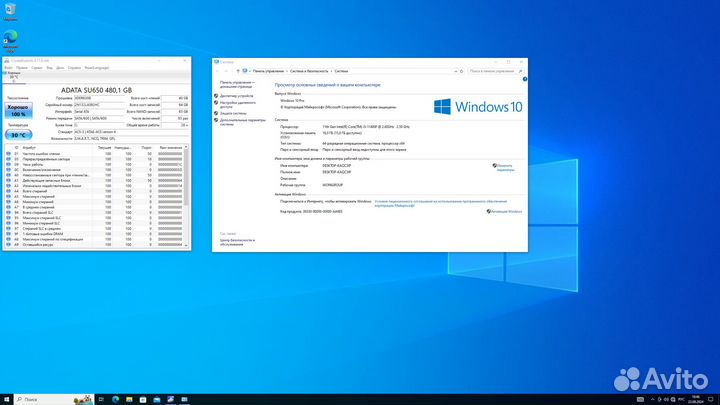Open the Microsoft Edge desktop shortcut
The width and height of the screenshot is (720, 405).
coord(10,41)
